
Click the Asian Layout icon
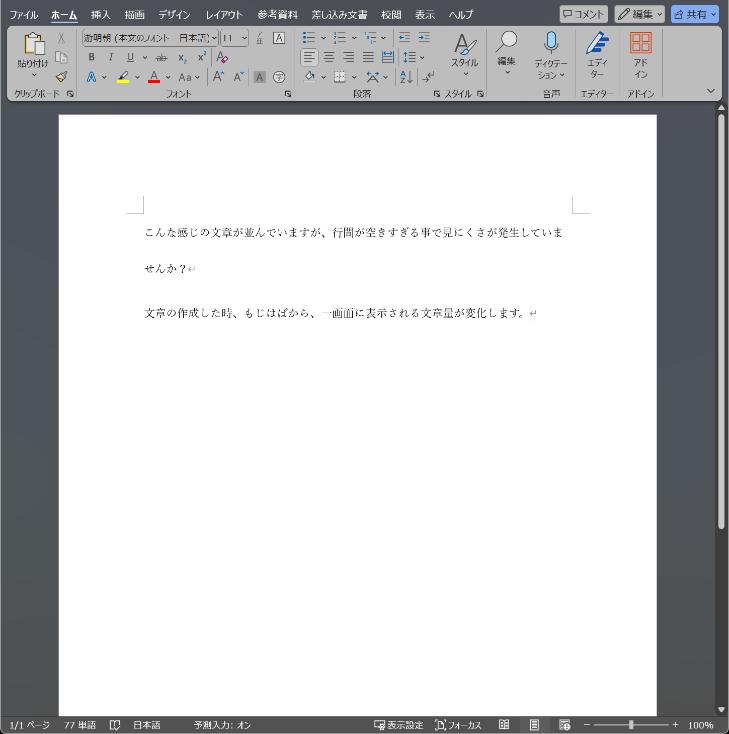point(373,77)
